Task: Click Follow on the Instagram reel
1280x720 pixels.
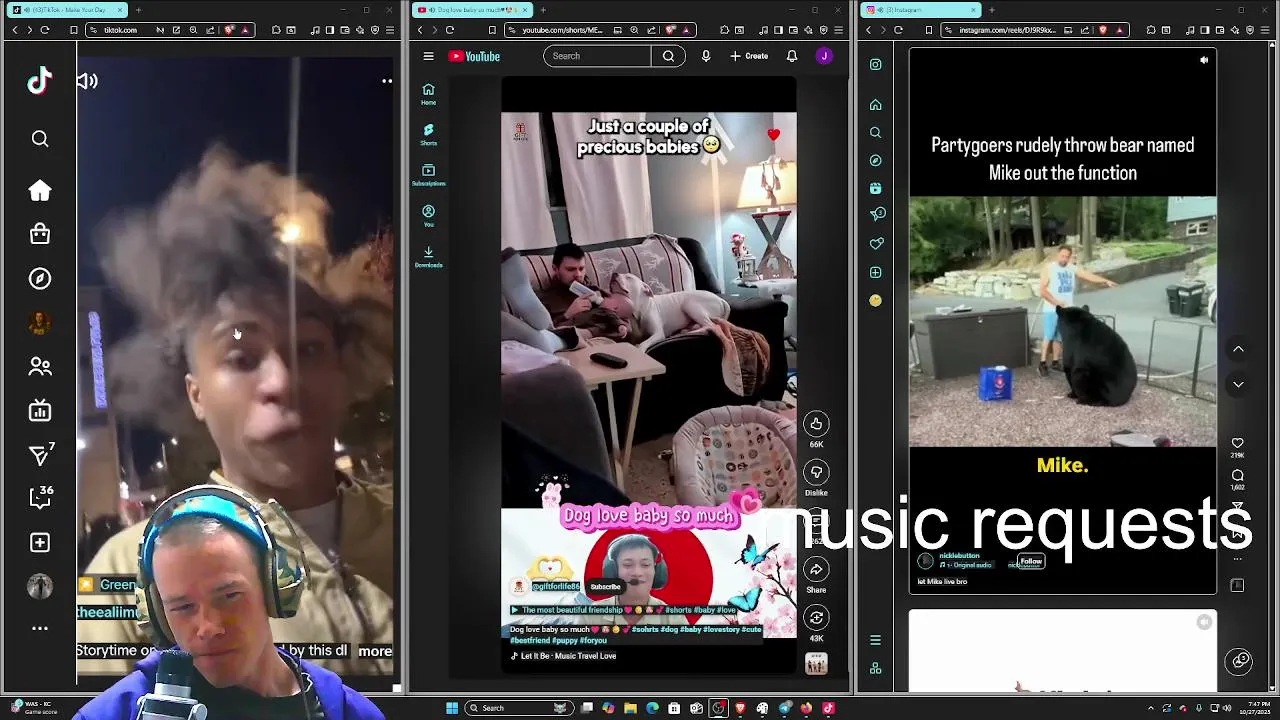Action: (x=1031, y=562)
